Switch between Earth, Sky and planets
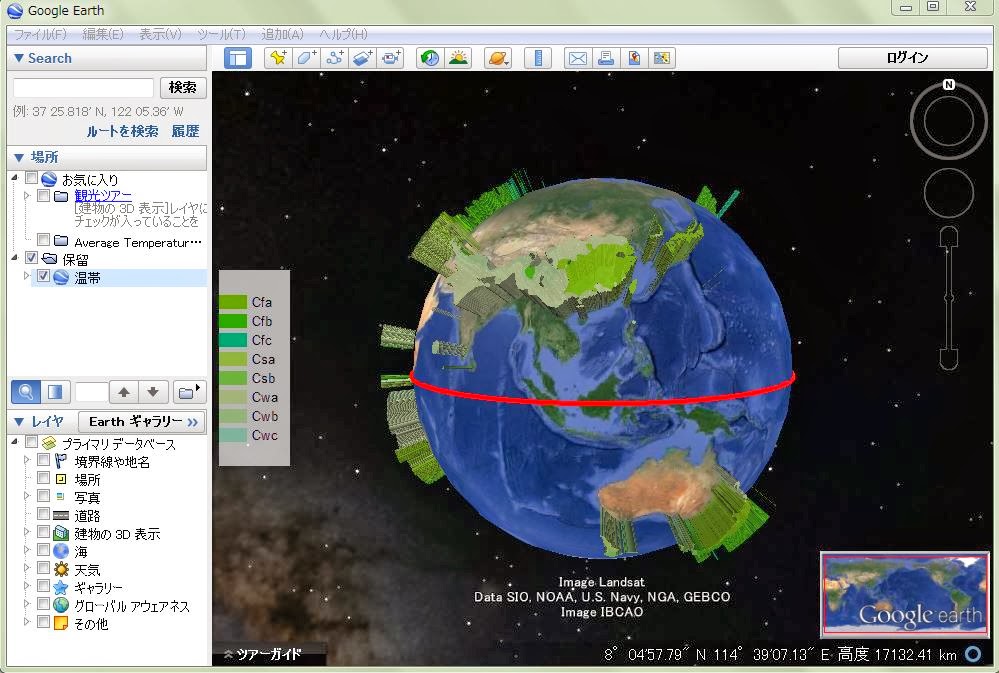The height and width of the screenshot is (673, 999). [498, 58]
